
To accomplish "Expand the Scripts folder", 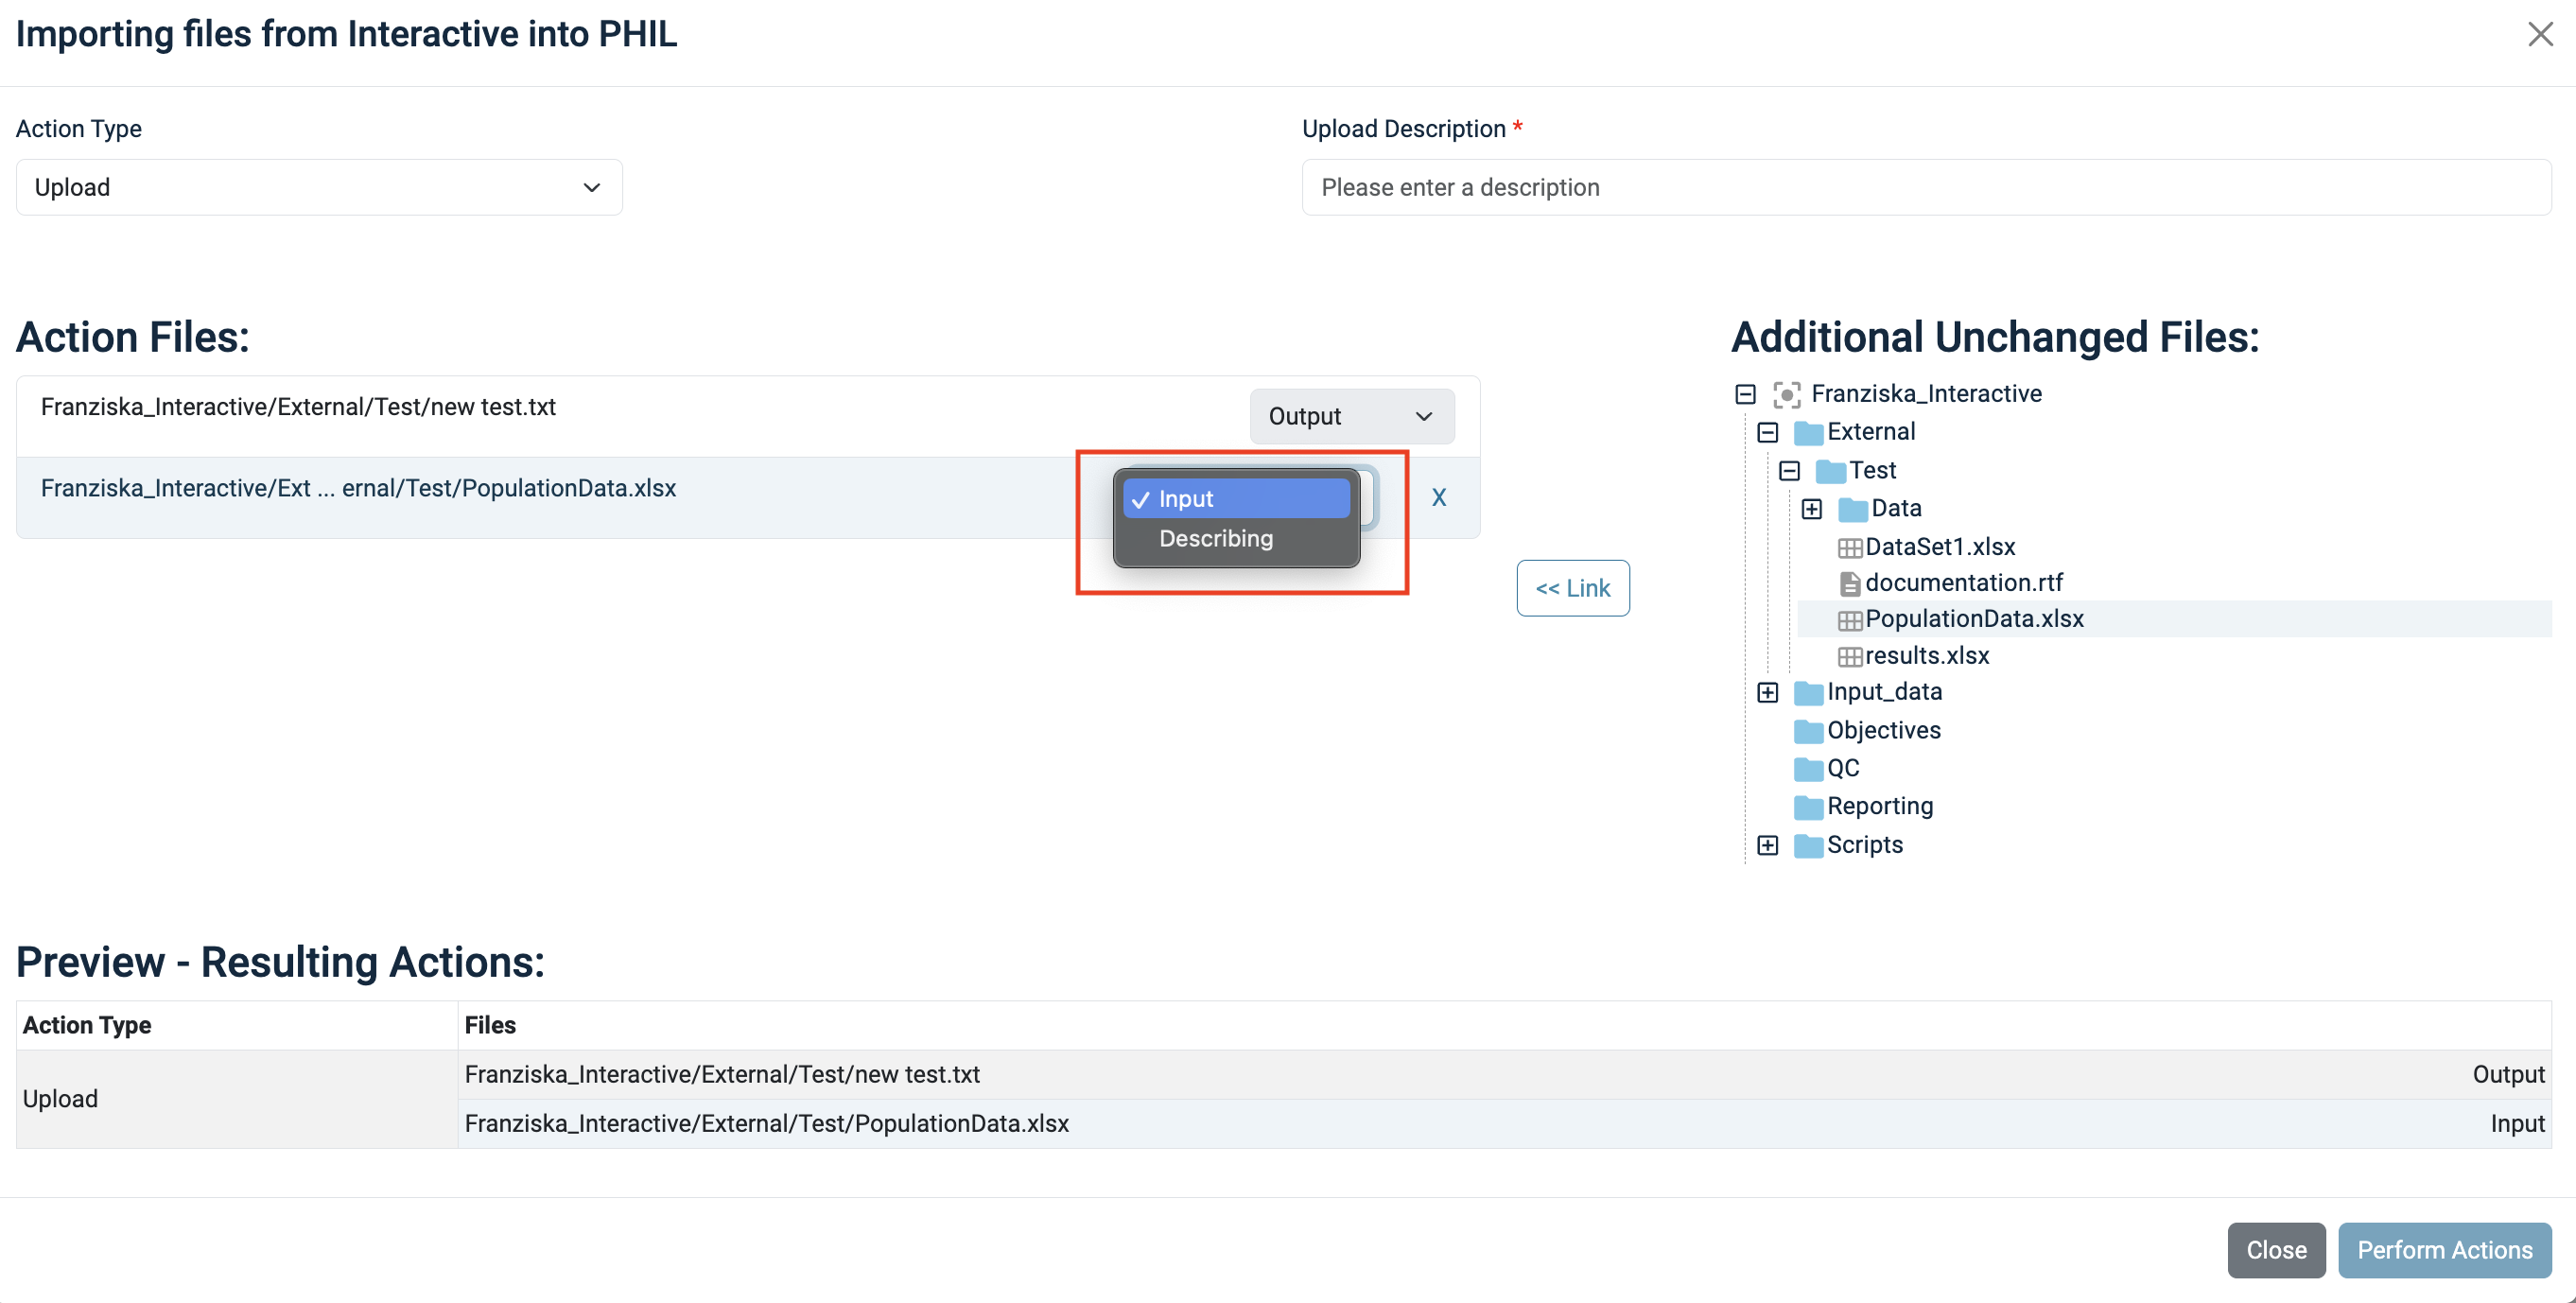I will pos(1767,845).
